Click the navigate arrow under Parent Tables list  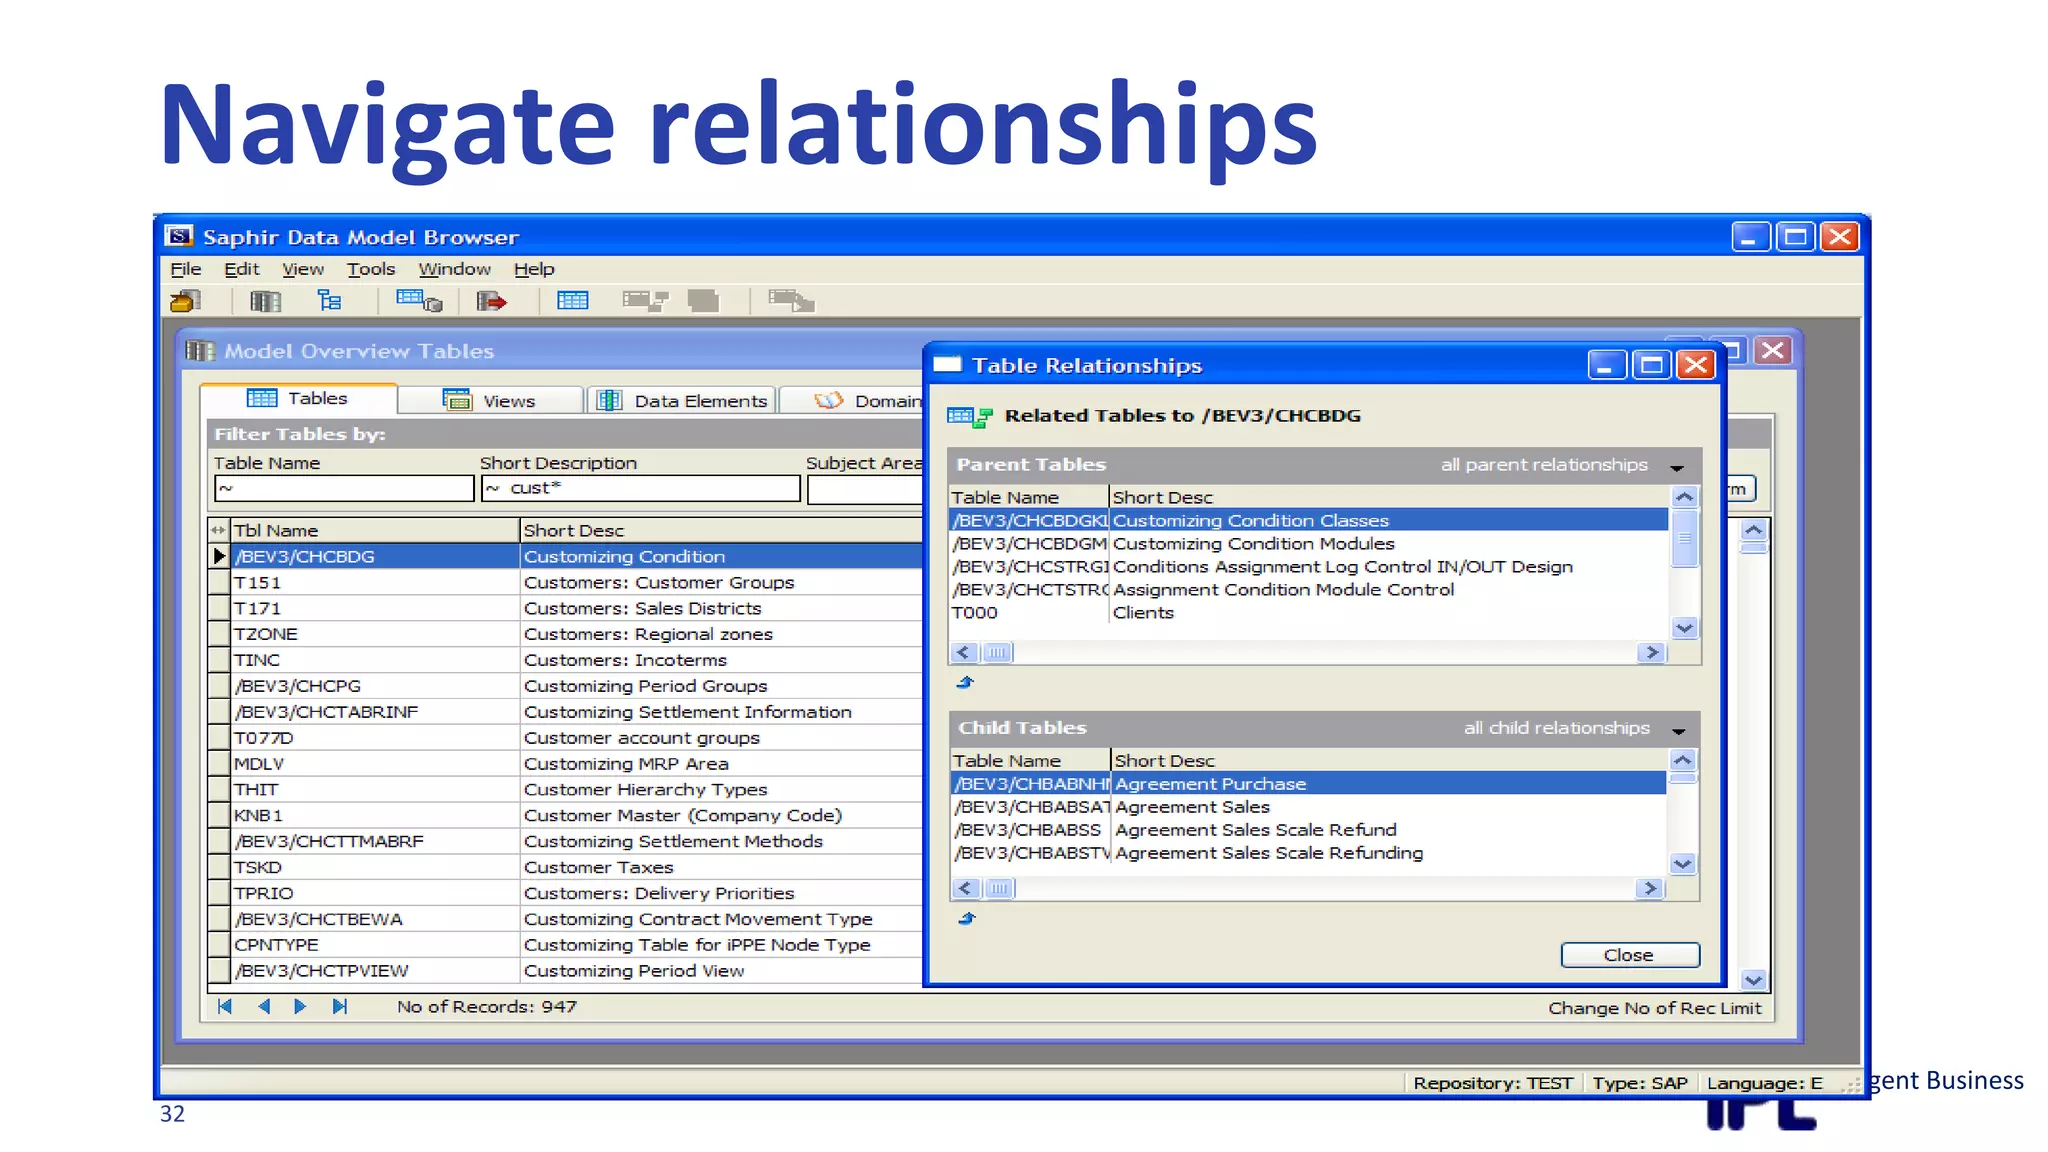965,683
